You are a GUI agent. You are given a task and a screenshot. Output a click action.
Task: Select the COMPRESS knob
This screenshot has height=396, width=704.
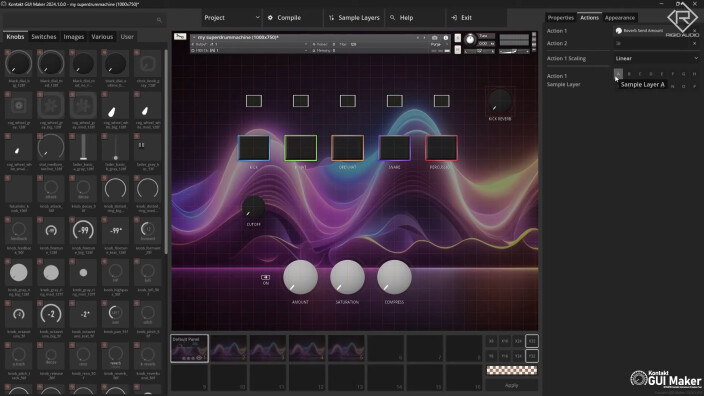[x=394, y=277]
